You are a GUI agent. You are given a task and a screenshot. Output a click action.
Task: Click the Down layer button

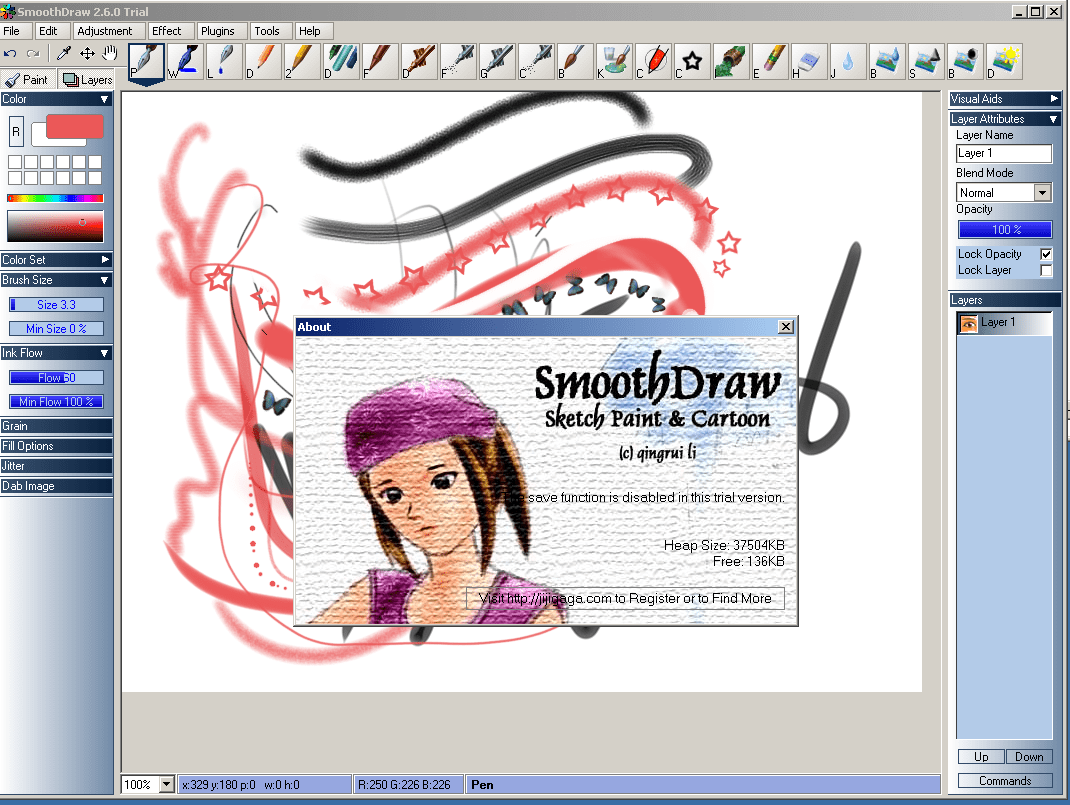click(1028, 757)
